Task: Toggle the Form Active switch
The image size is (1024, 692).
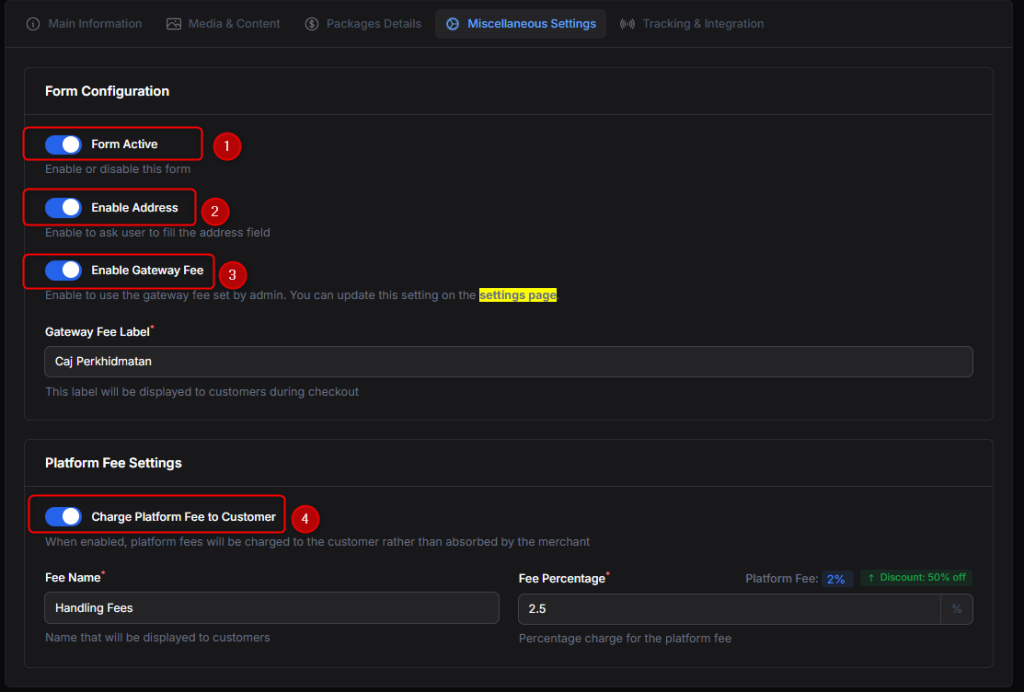Action: 63,144
